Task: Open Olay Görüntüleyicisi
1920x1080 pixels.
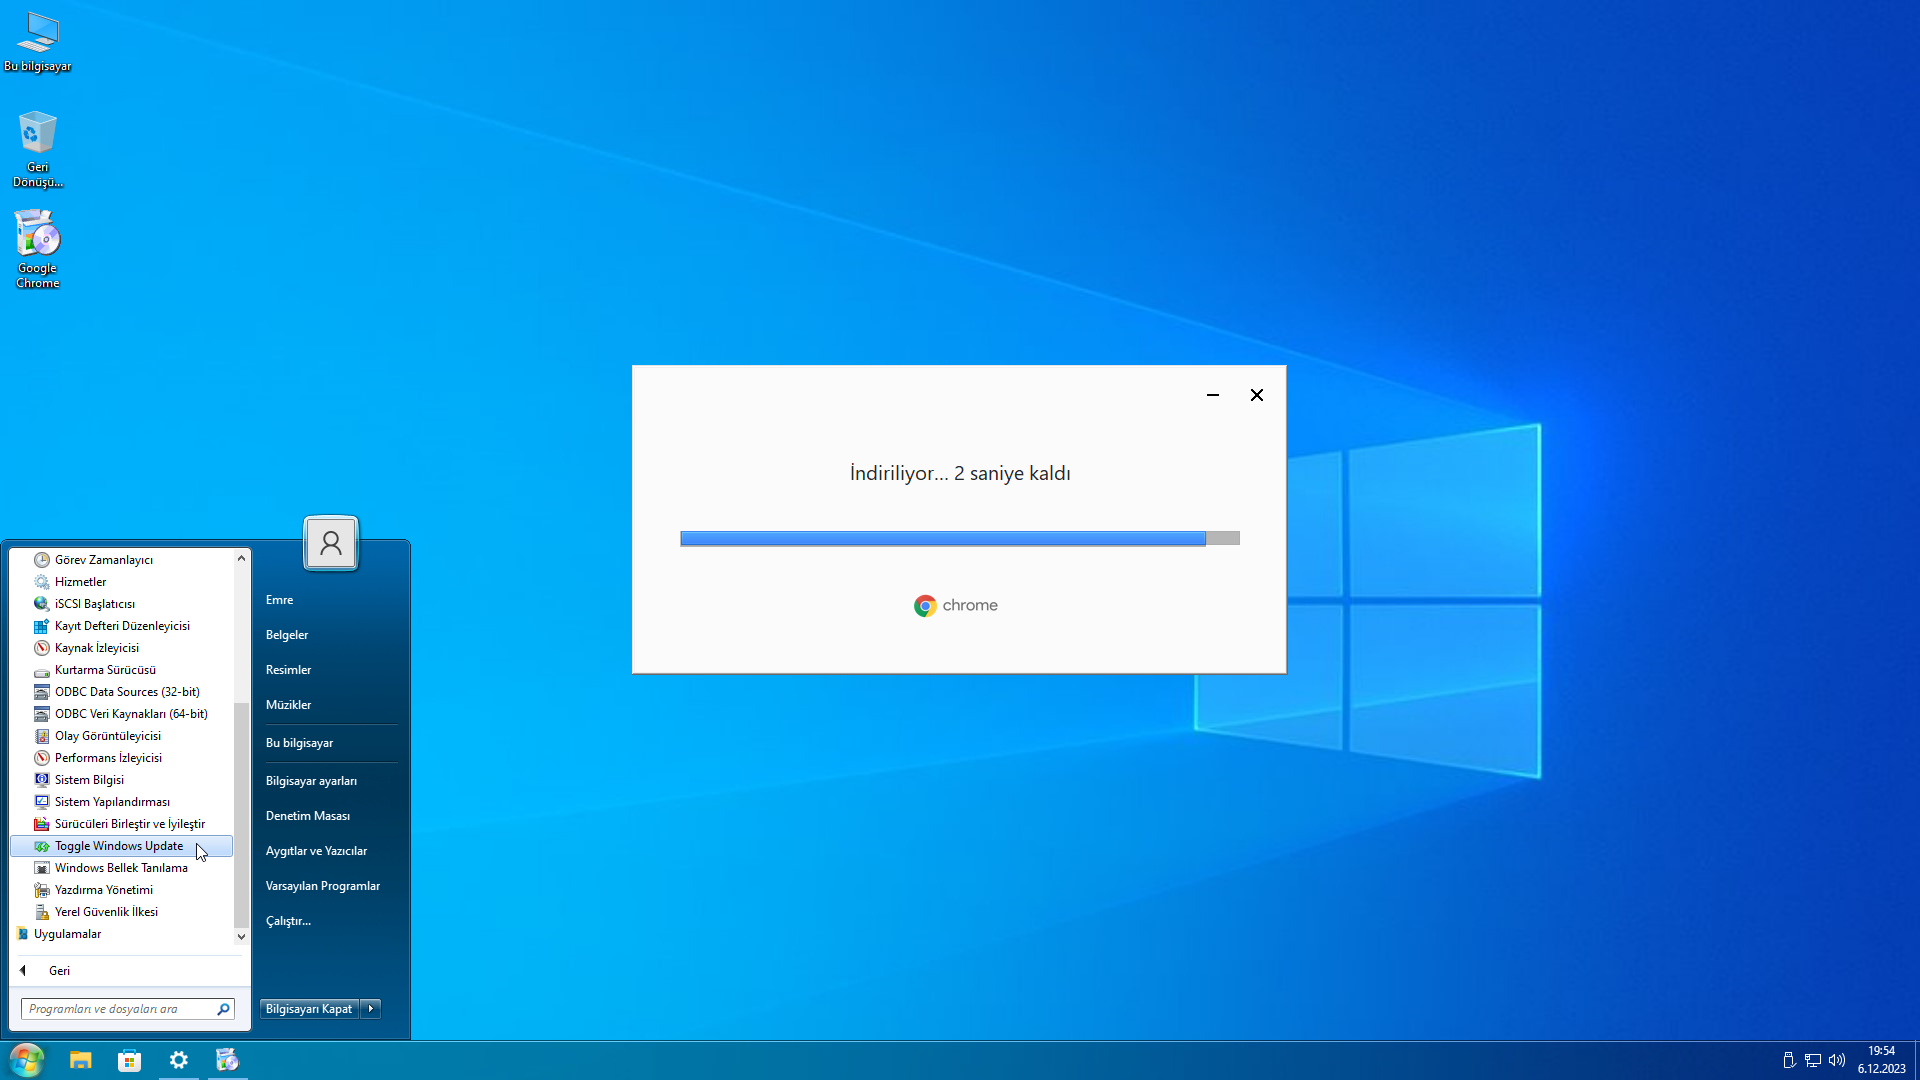Action: coord(121,736)
